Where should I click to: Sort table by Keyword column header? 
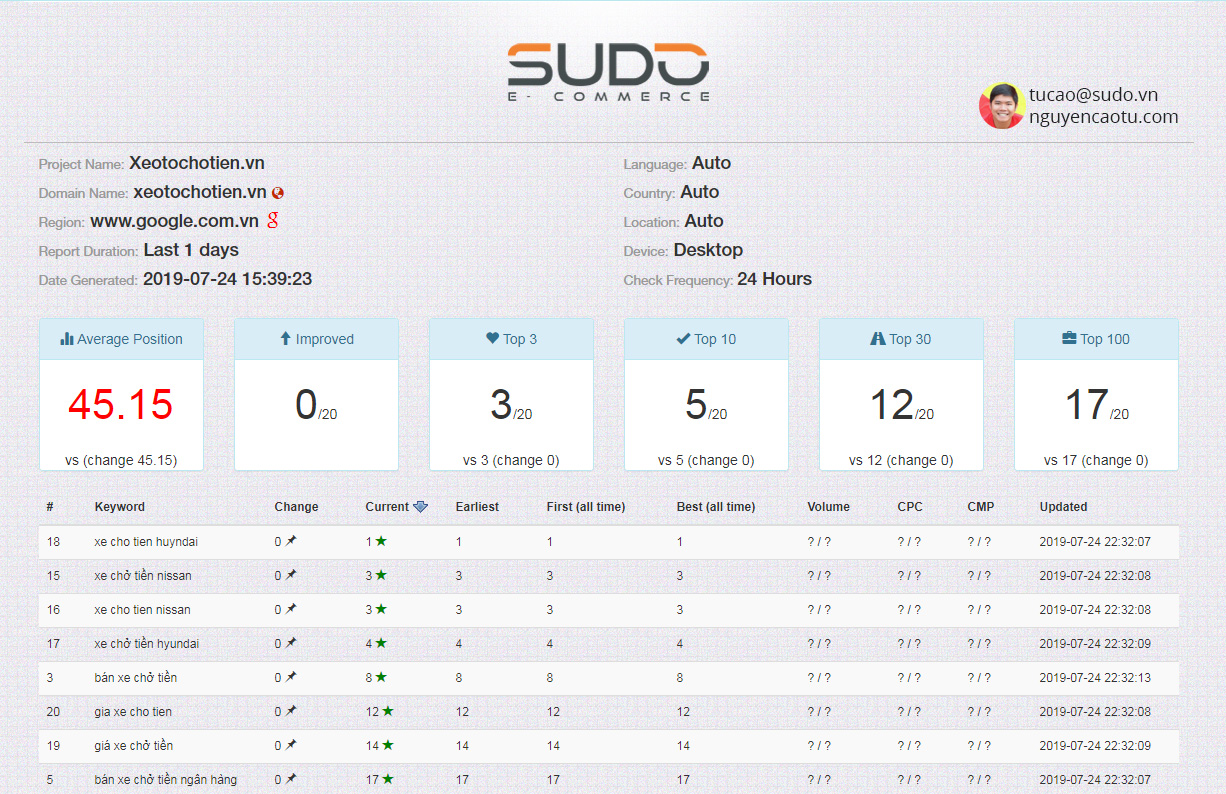[119, 507]
